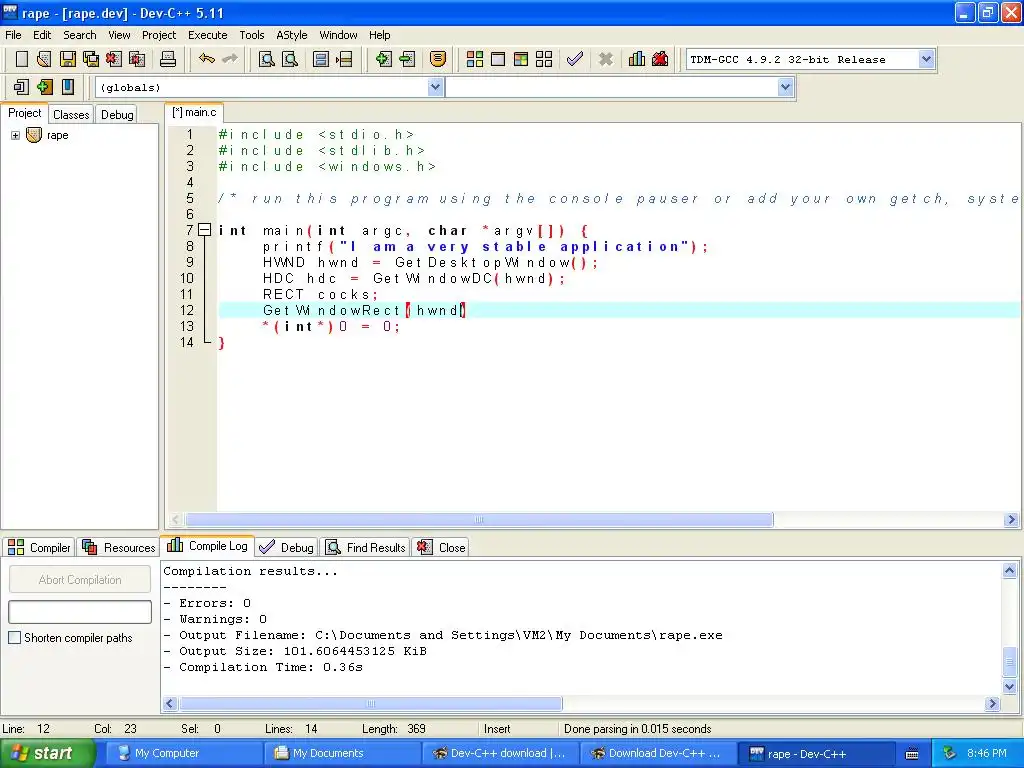Click the Go to line icon
Image resolution: width=1024 pixels, height=768 pixels.
[344, 59]
